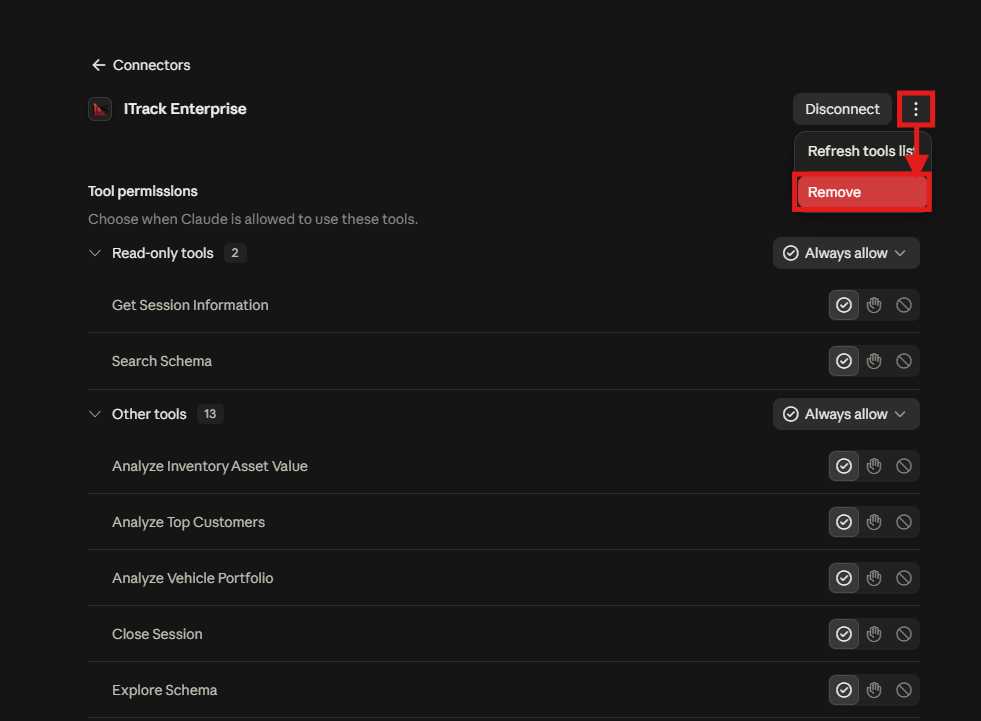Click the ITrack Enterprise title text

tap(185, 109)
